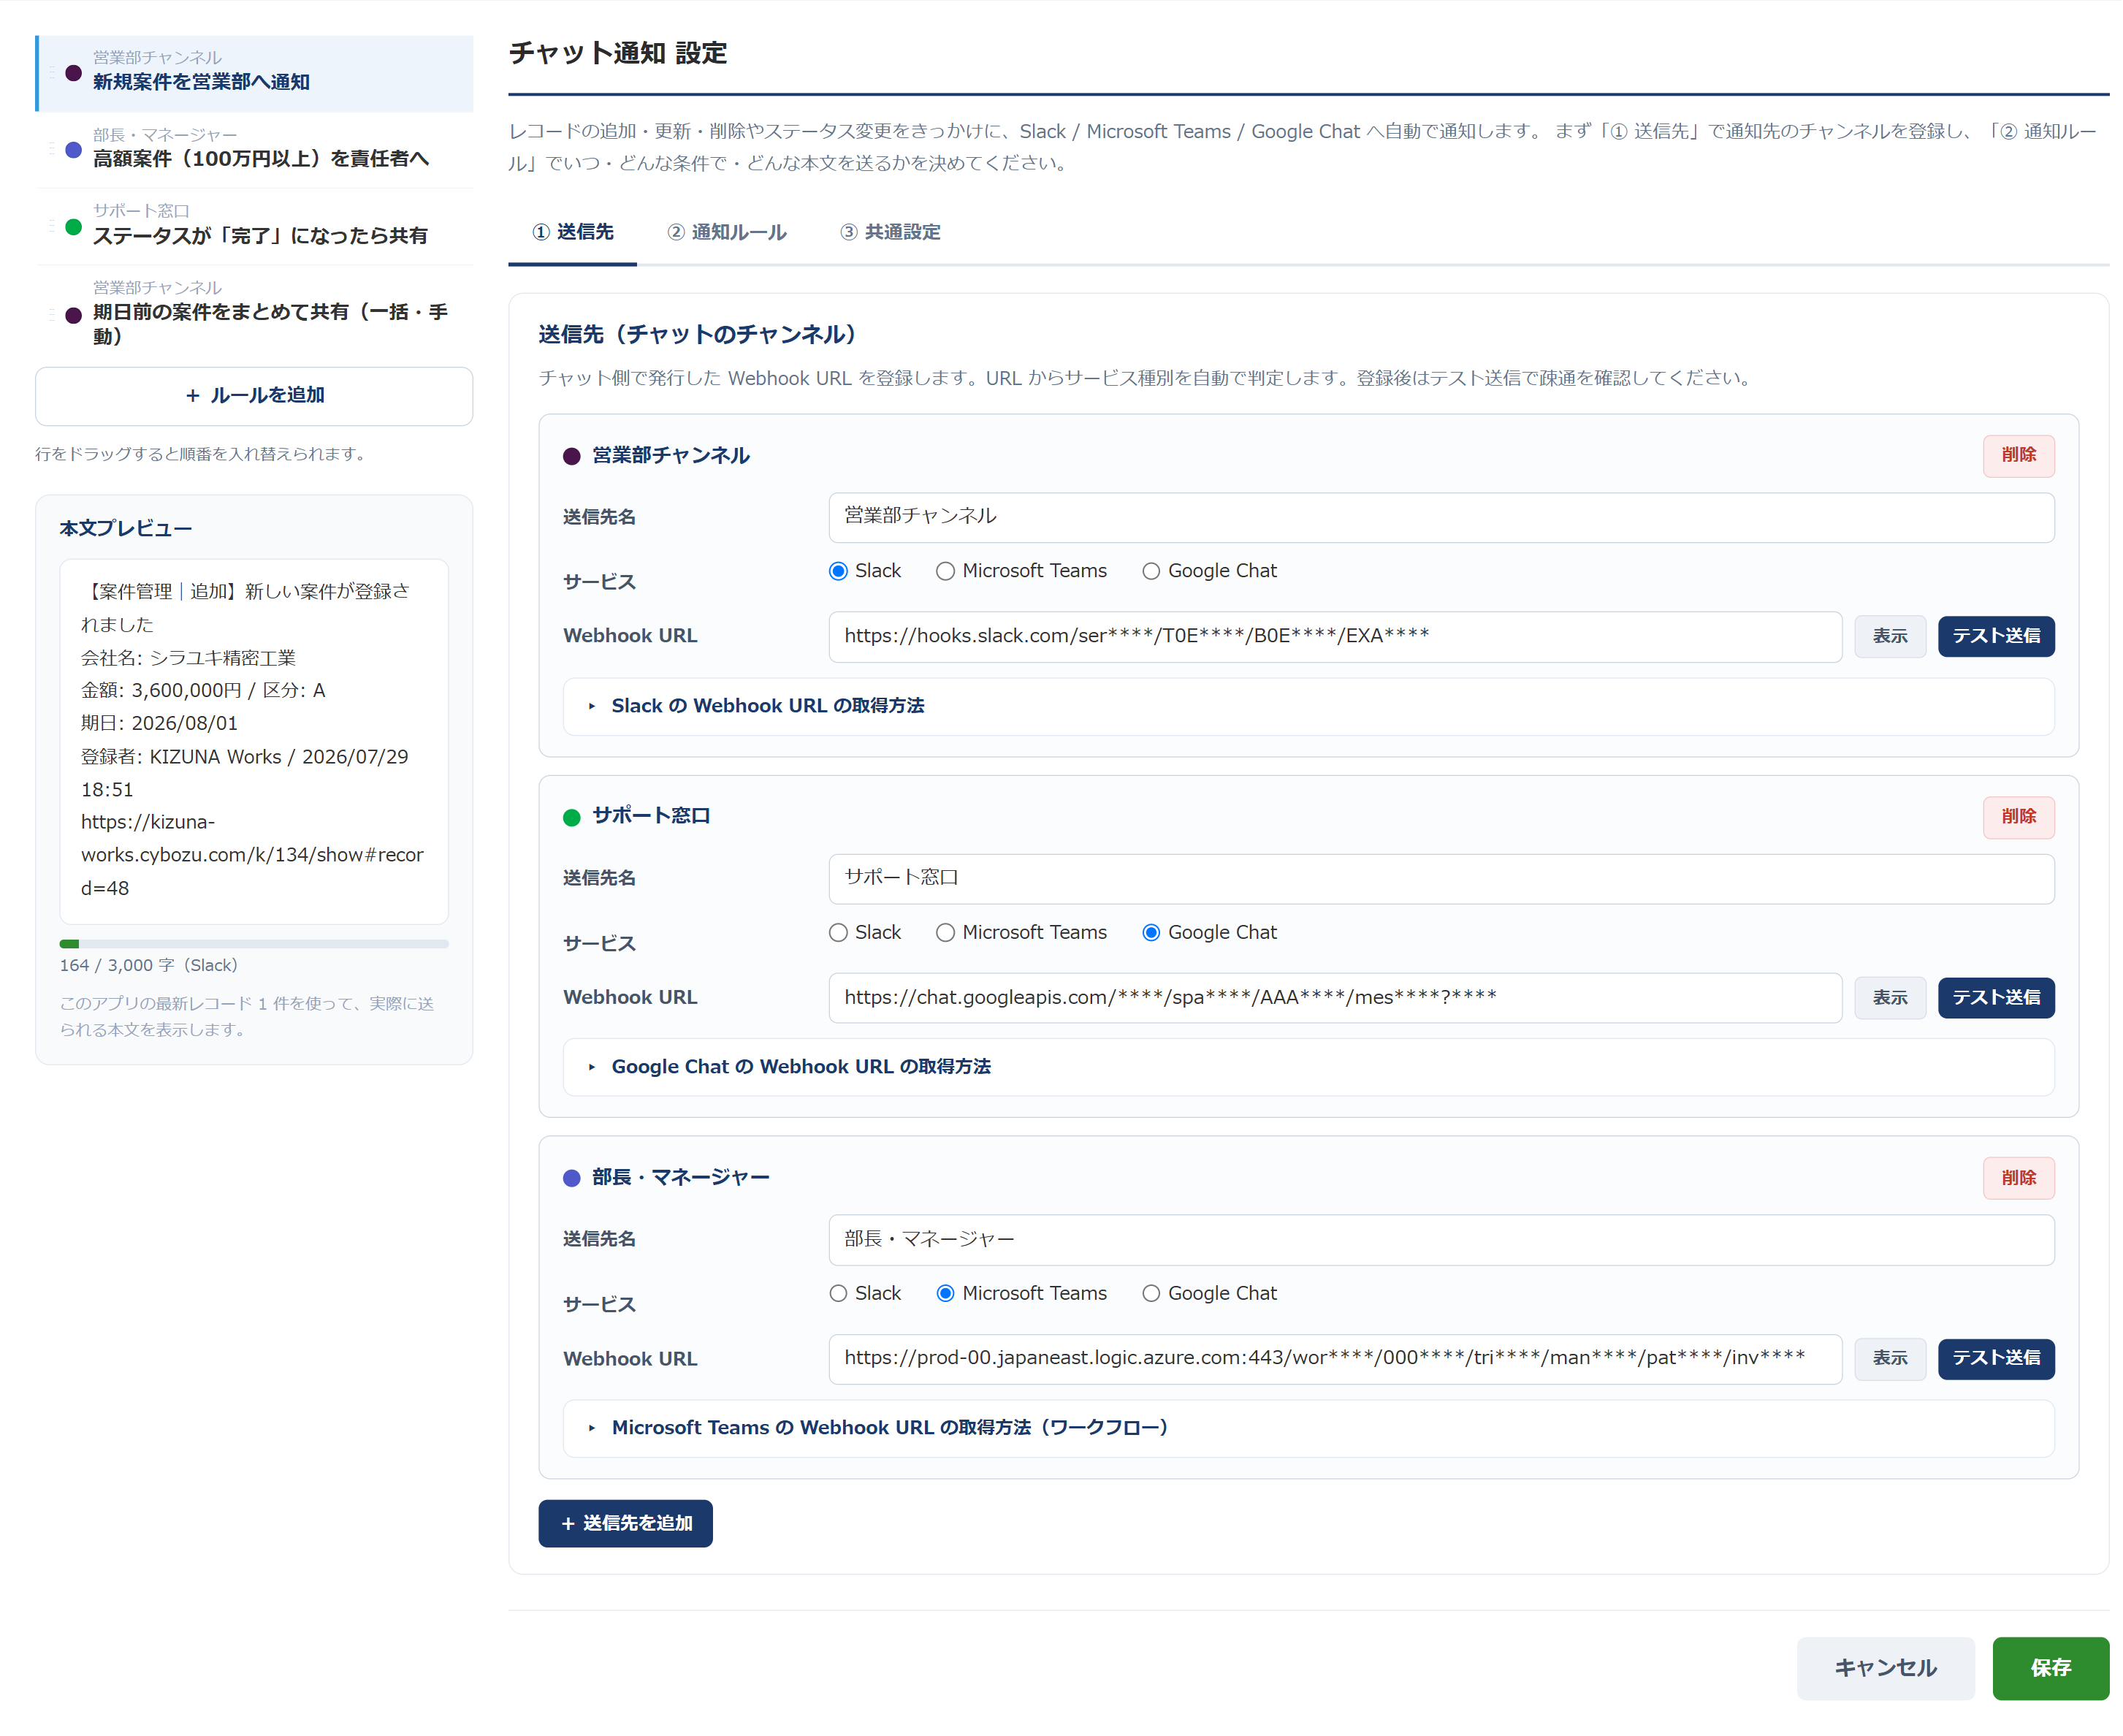Screen dimensions: 2123x1736
Task: Show the Google Chat webhook URL
Action: (x=1890, y=998)
